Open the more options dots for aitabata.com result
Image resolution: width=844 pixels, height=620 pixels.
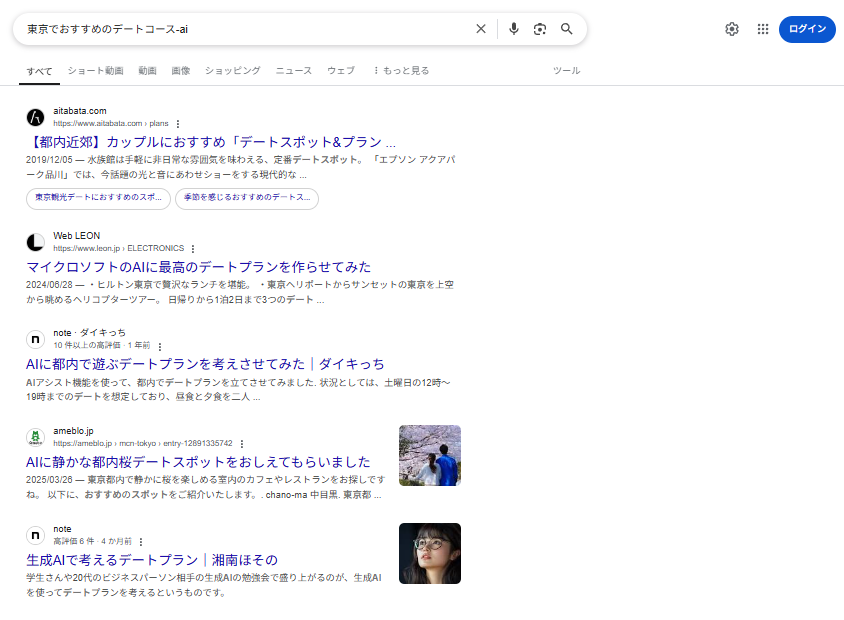[178, 124]
